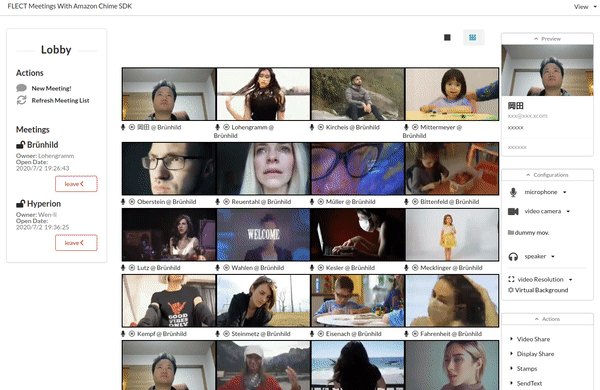Click the Steinmetz video tile

[x=263, y=301]
